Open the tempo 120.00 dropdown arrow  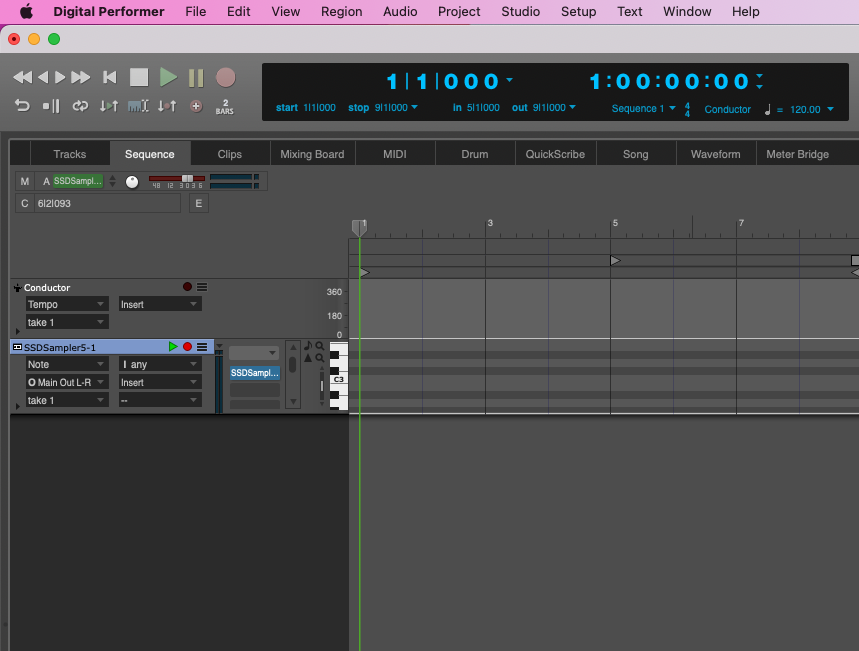pos(831,109)
